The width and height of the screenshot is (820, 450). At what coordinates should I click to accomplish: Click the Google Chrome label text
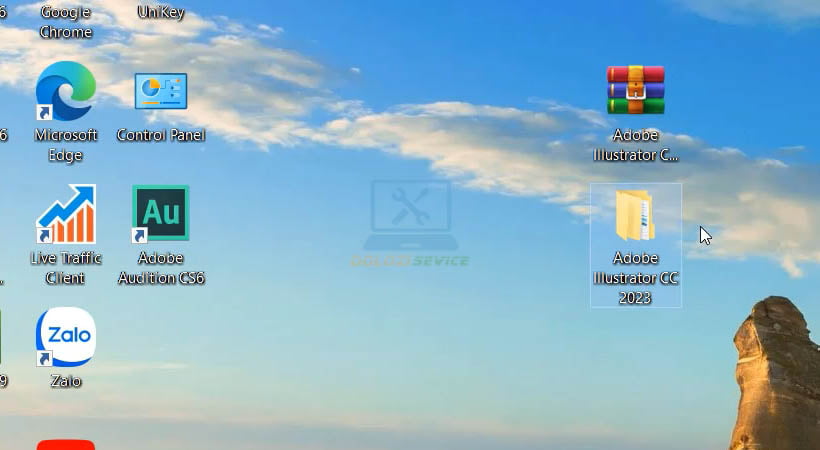tap(65, 22)
